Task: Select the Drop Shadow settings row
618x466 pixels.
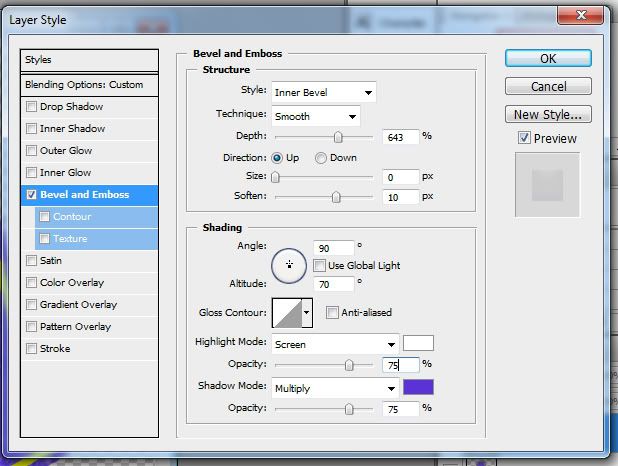Action: 89,107
